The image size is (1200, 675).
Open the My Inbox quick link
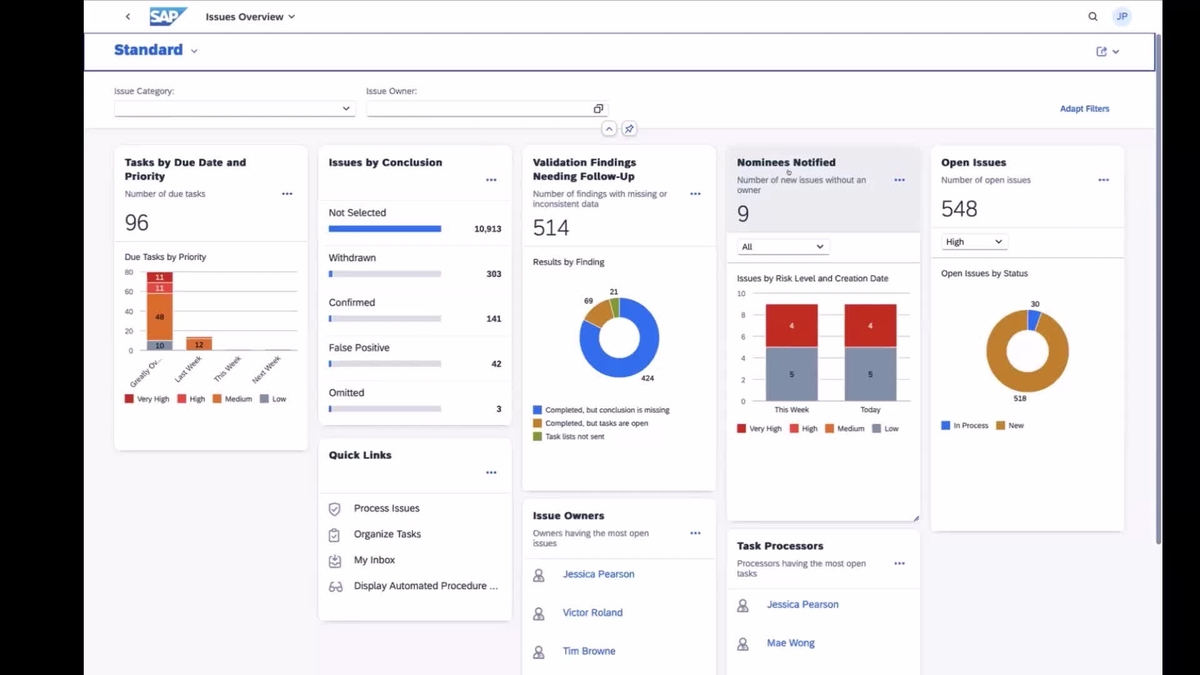374,561
